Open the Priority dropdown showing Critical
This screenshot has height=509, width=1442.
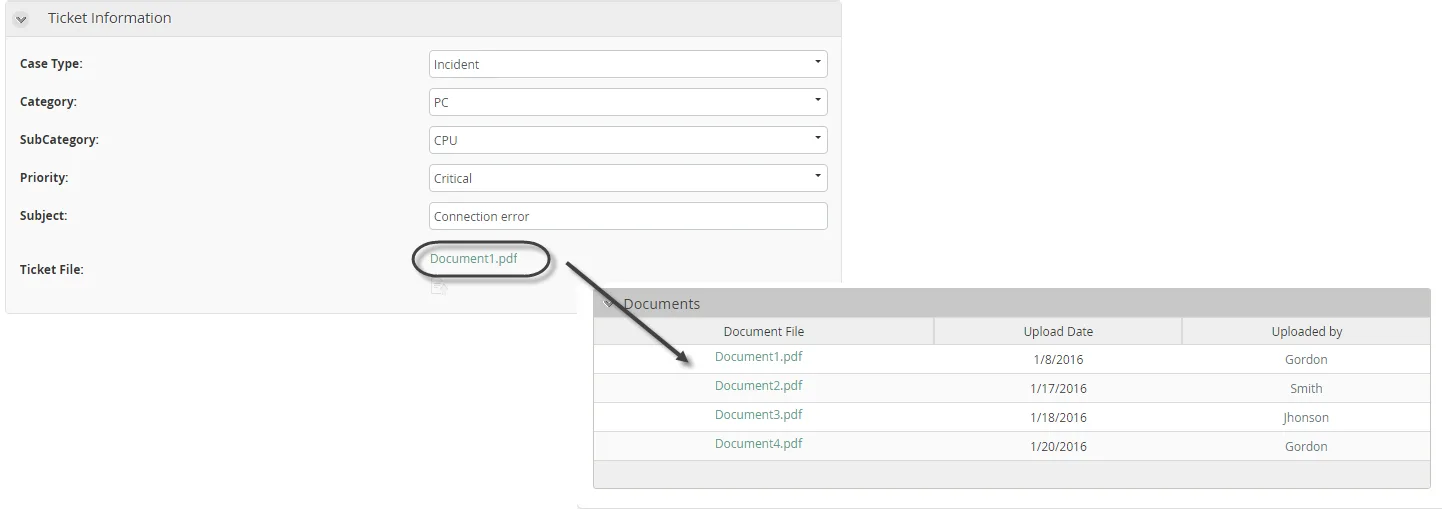pyautogui.click(x=628, y=178)
